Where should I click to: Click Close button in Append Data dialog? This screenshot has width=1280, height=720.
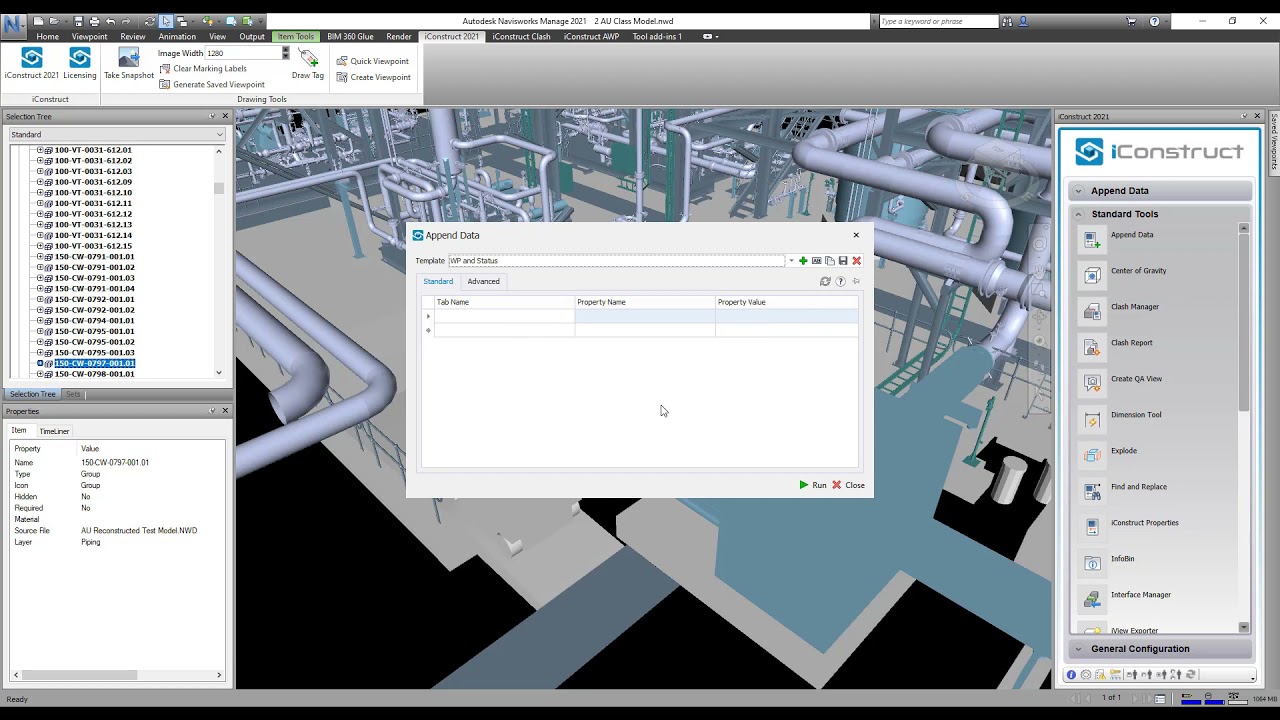point(848,485)
